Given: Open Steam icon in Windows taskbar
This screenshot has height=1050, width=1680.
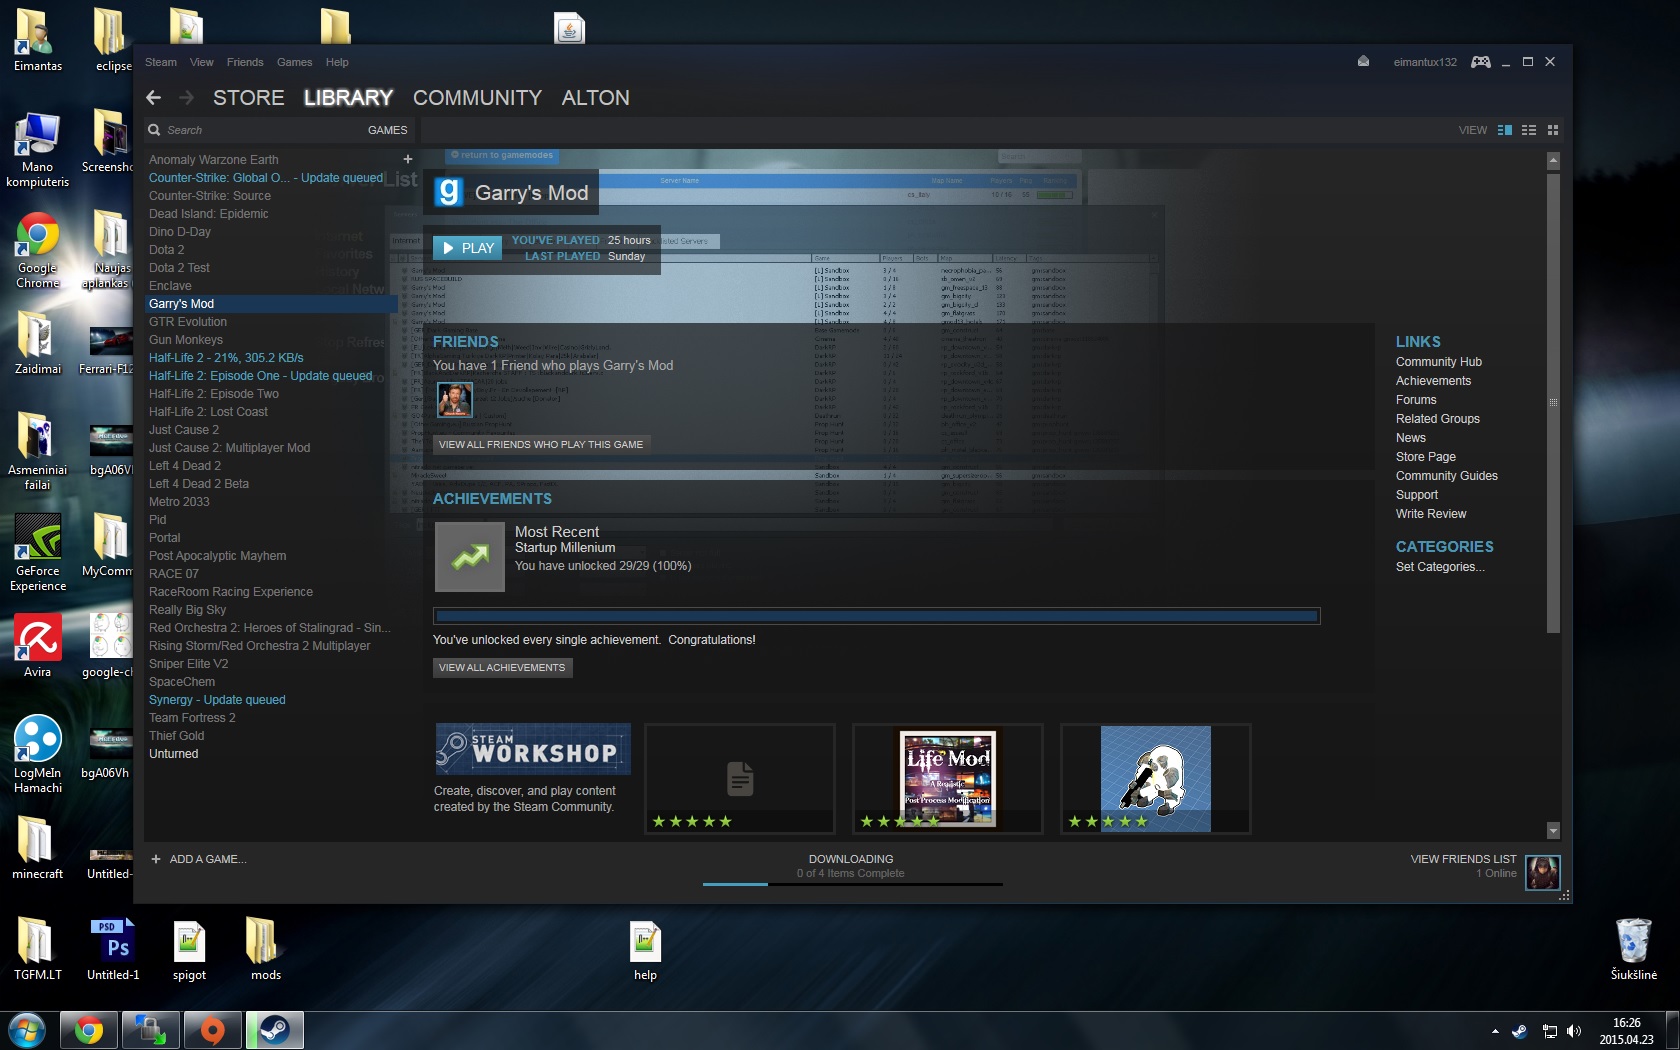Looking at the screenshot, I should coord(274,1030).
